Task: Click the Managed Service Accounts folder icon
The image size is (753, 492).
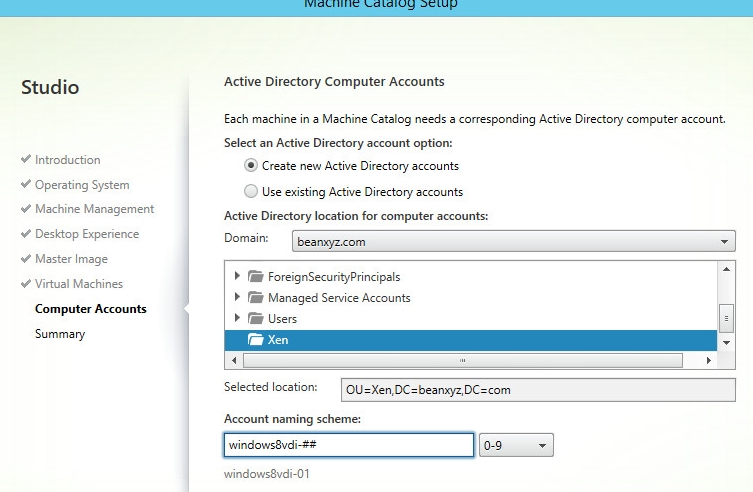Action: [x=255, y=298]
